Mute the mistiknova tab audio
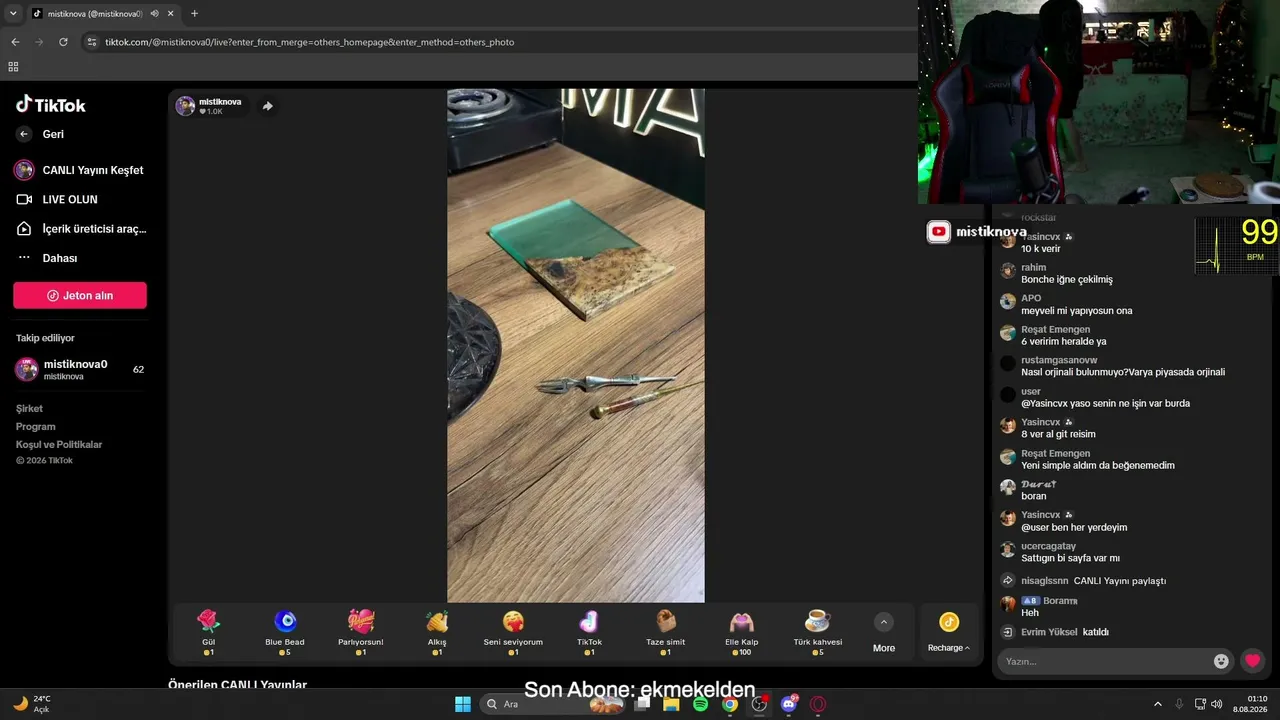Screen dimensions: 1280x720 tap(155, 13)
